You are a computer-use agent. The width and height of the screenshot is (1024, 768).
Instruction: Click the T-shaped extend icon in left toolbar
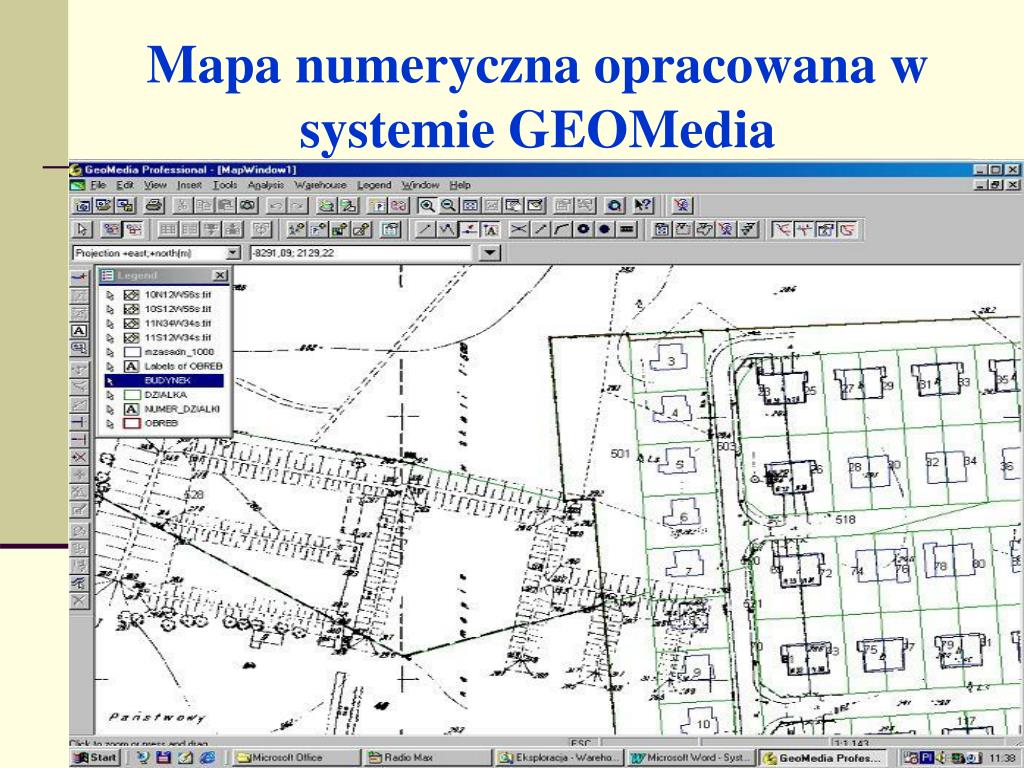[79, 422]
